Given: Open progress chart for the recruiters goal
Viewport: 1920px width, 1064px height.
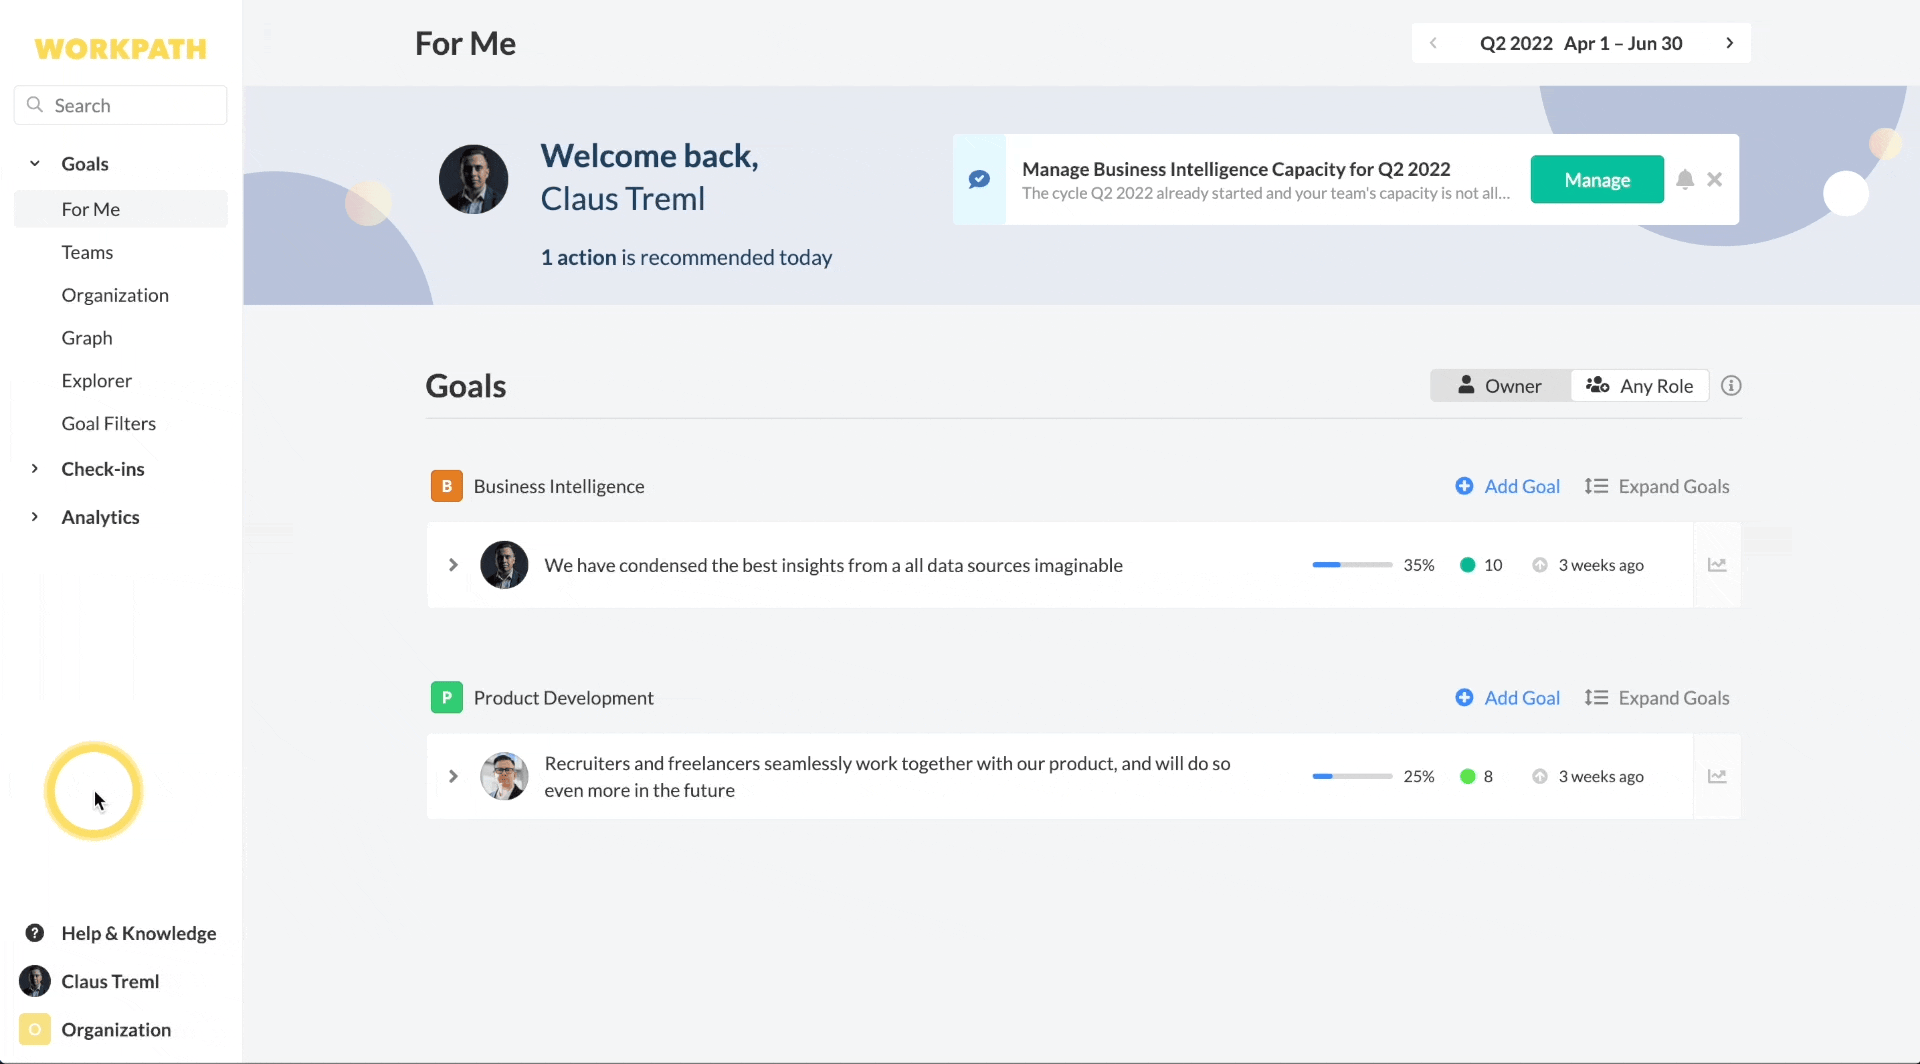Looking at the screenshot, I should point(1717,776).
